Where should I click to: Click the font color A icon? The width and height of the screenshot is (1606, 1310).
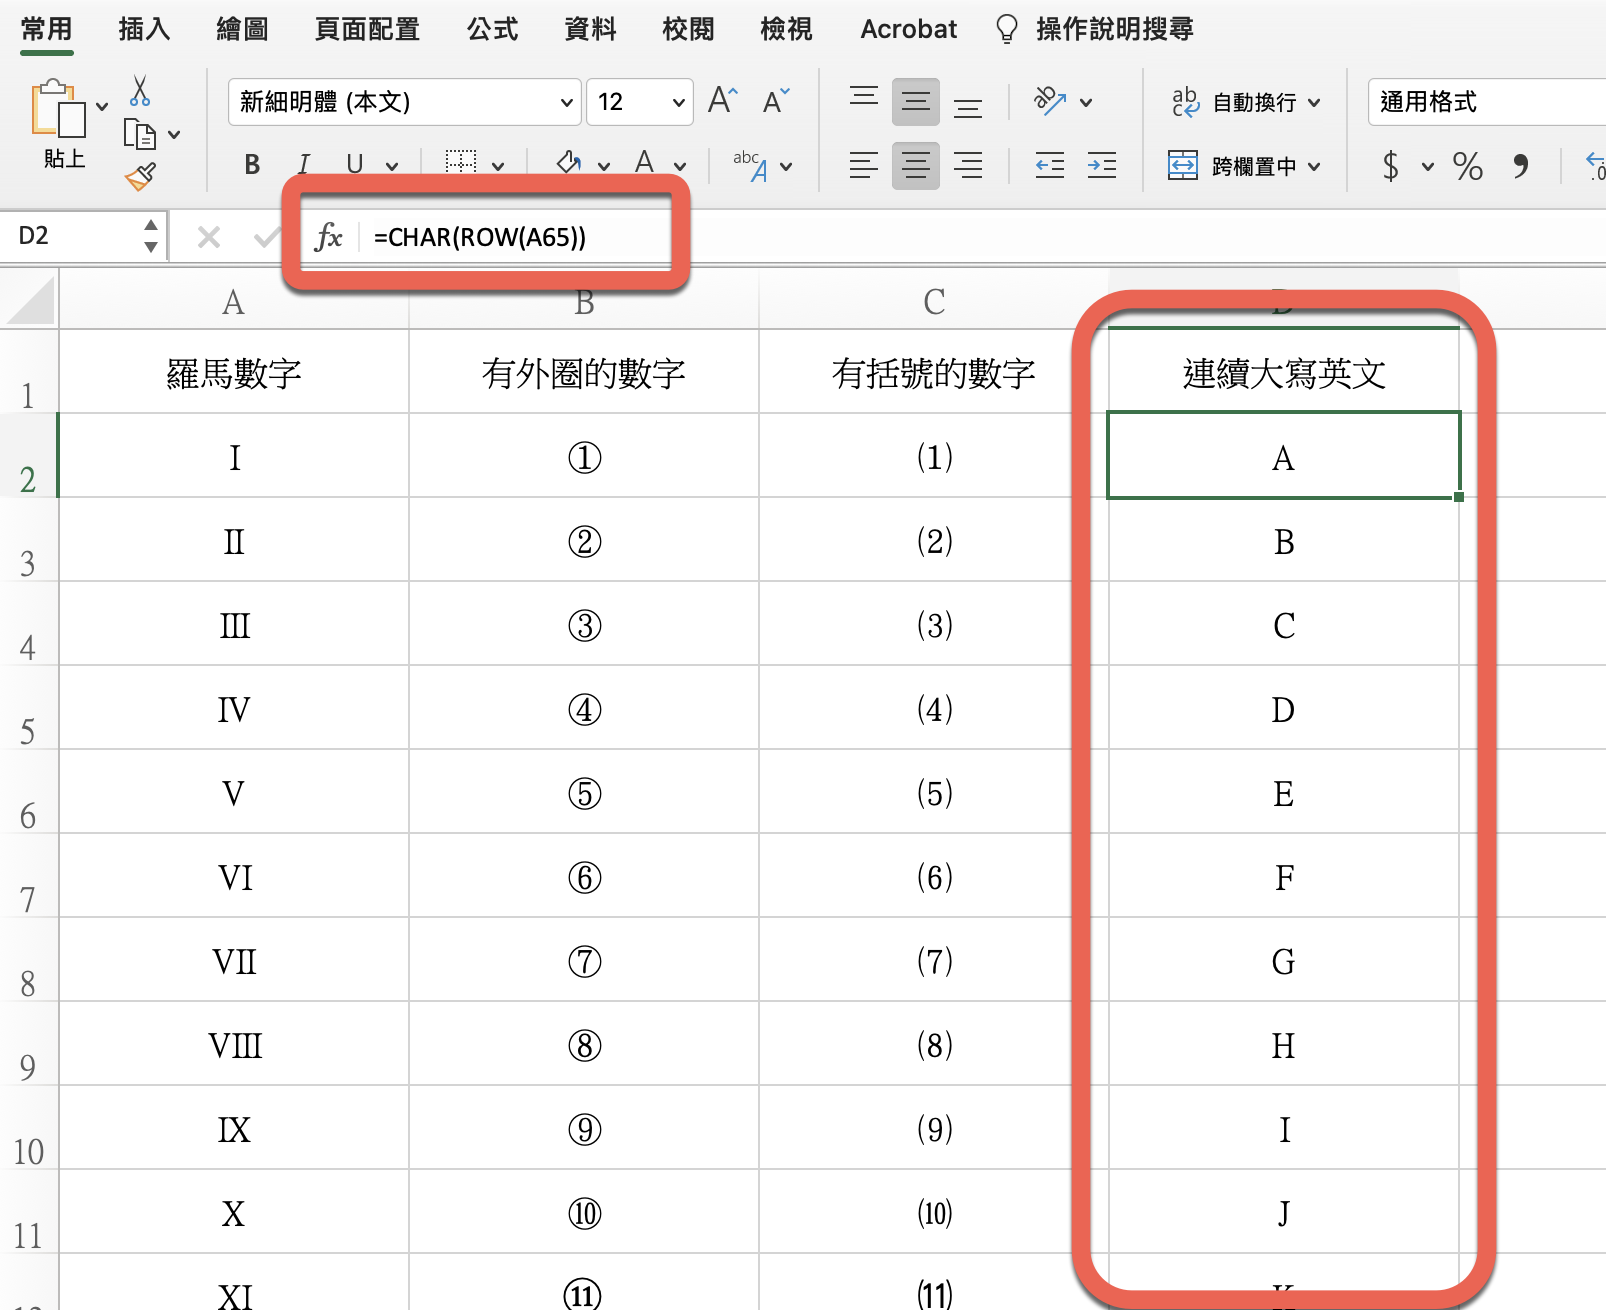645,163
